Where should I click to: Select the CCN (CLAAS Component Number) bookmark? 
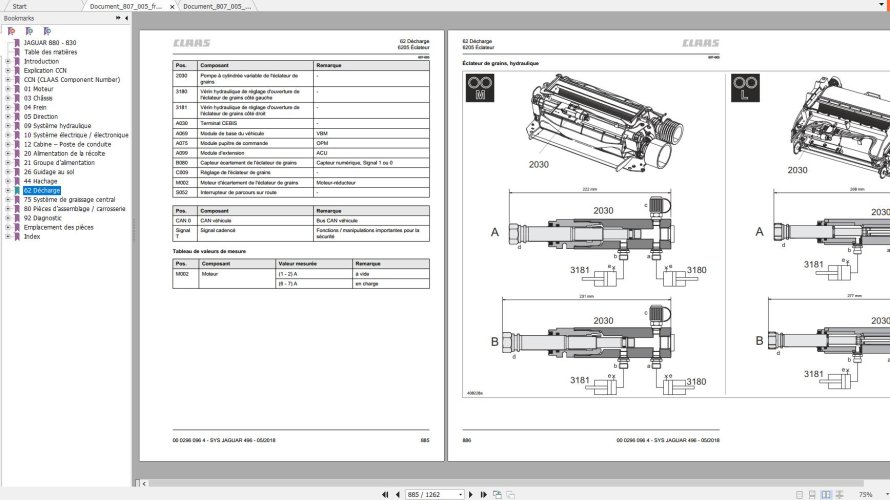click(x=72, y=80)
